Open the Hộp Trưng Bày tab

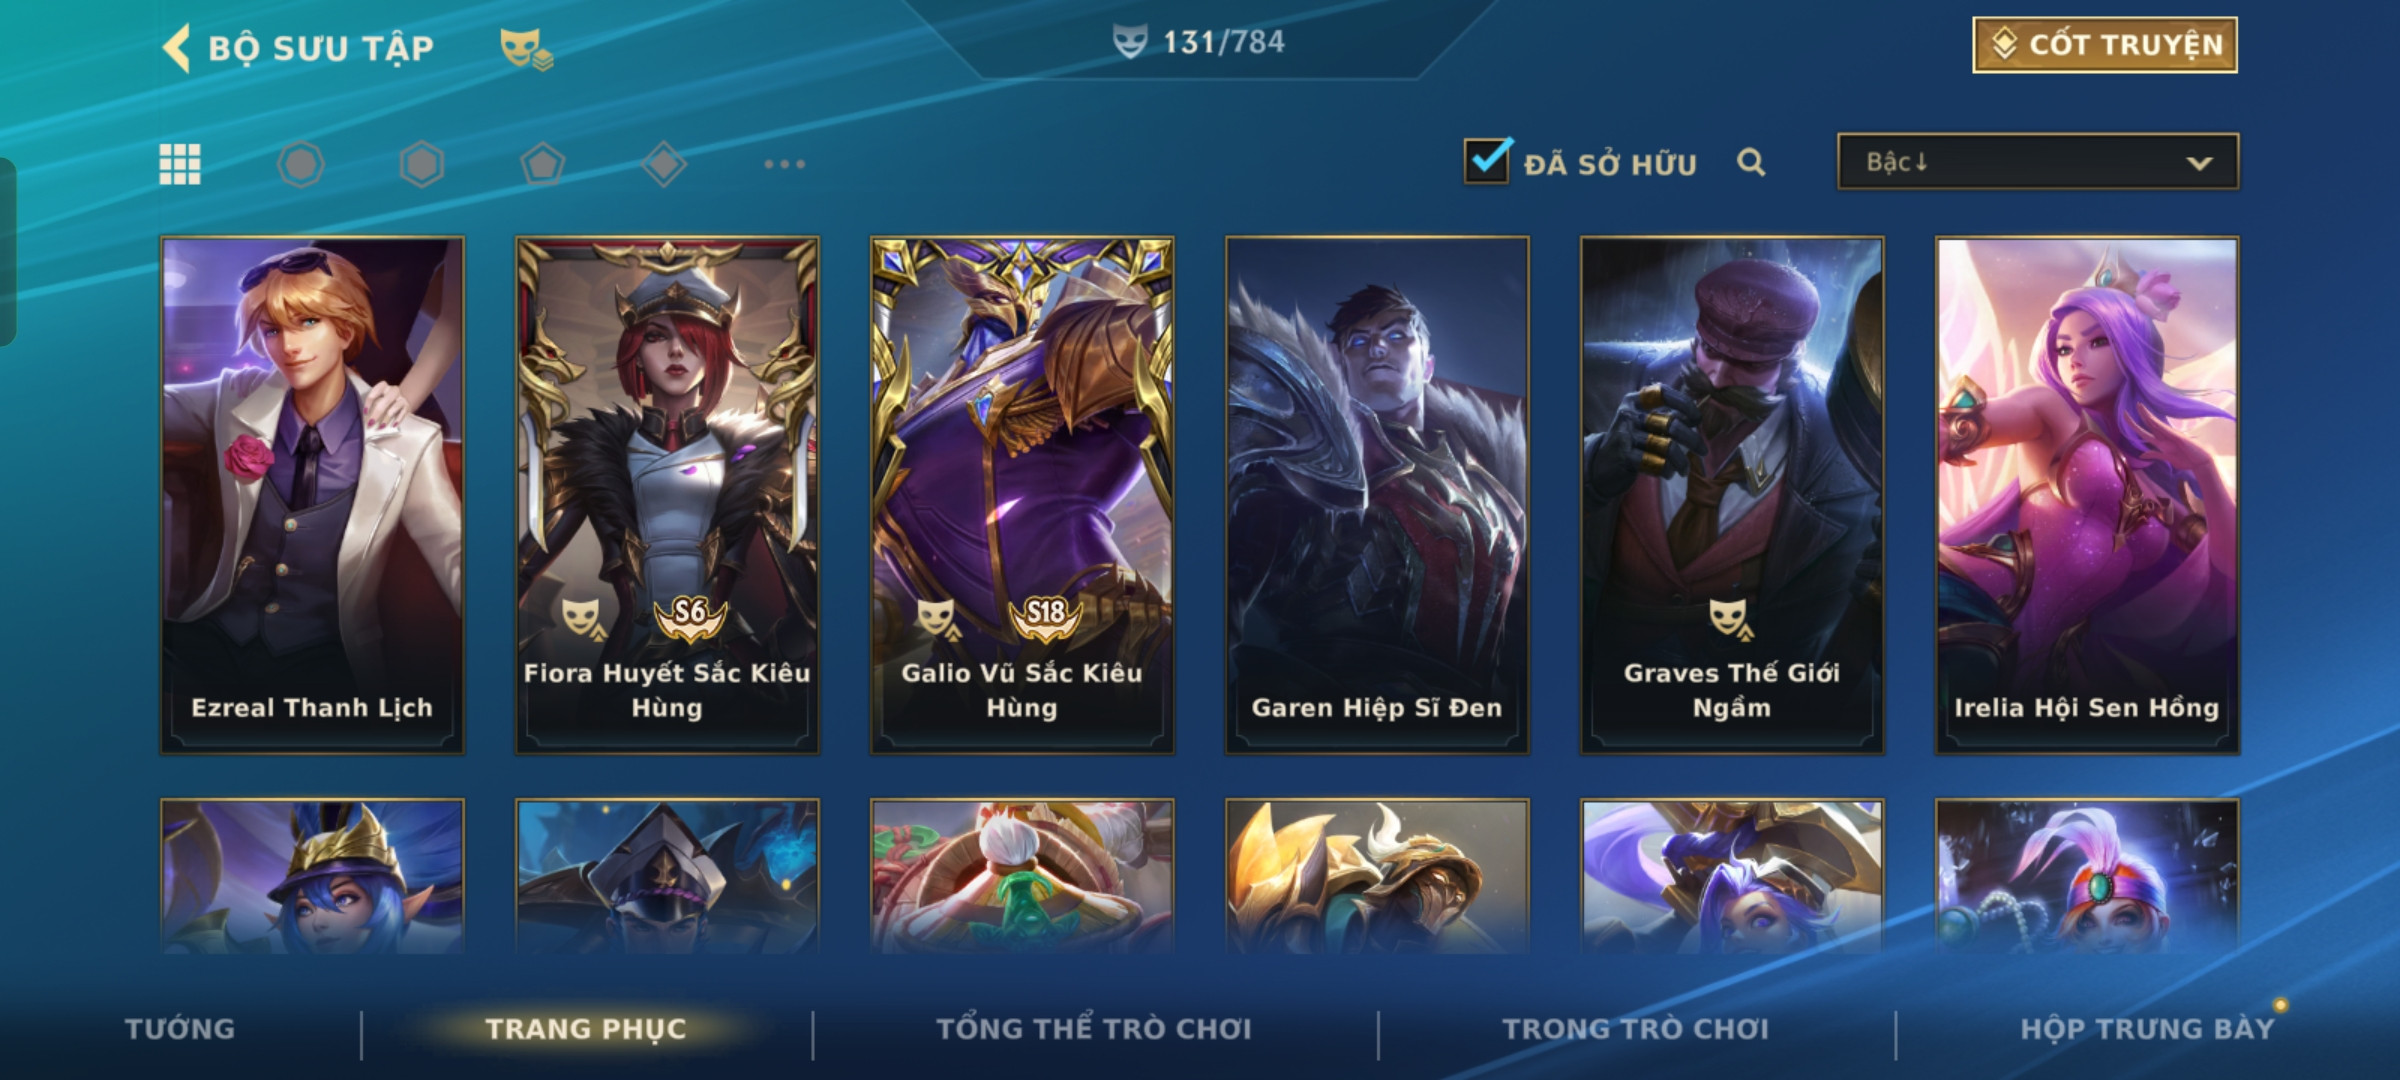(2147, 1029)
